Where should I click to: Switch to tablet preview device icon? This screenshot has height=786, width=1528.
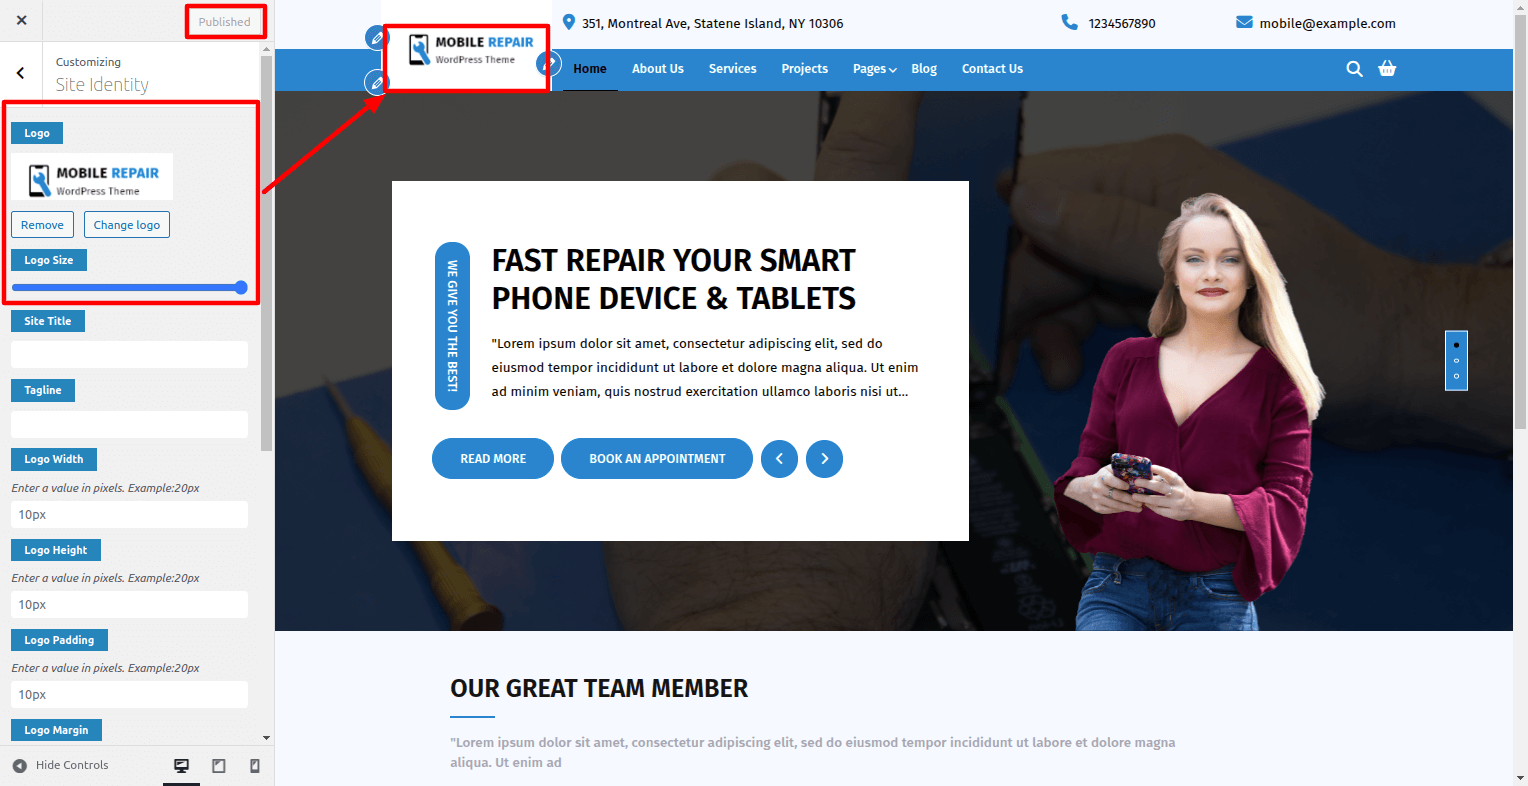218,766
